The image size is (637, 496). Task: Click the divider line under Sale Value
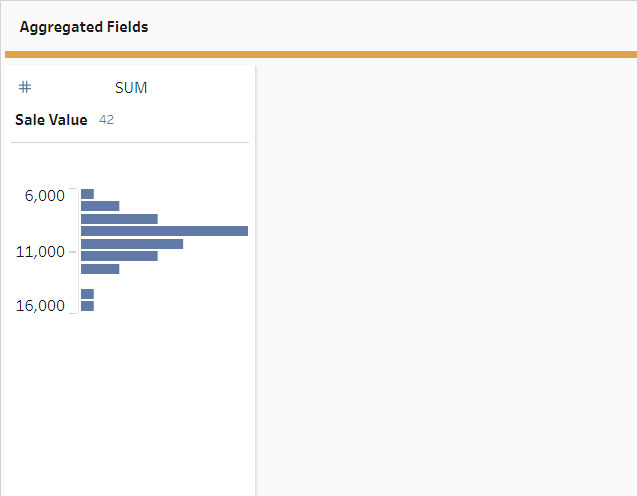point(130,143)
